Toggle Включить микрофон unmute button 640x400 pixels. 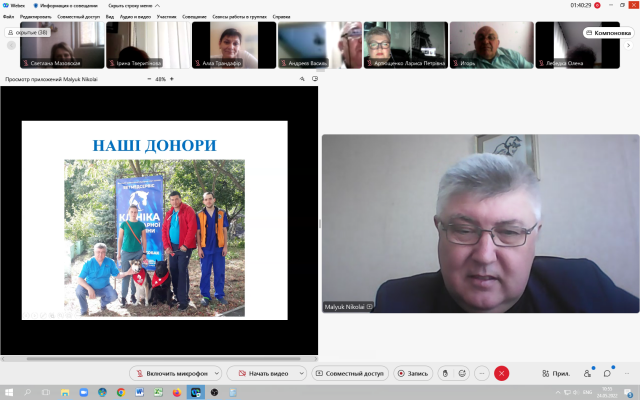[x=171, y=373]
